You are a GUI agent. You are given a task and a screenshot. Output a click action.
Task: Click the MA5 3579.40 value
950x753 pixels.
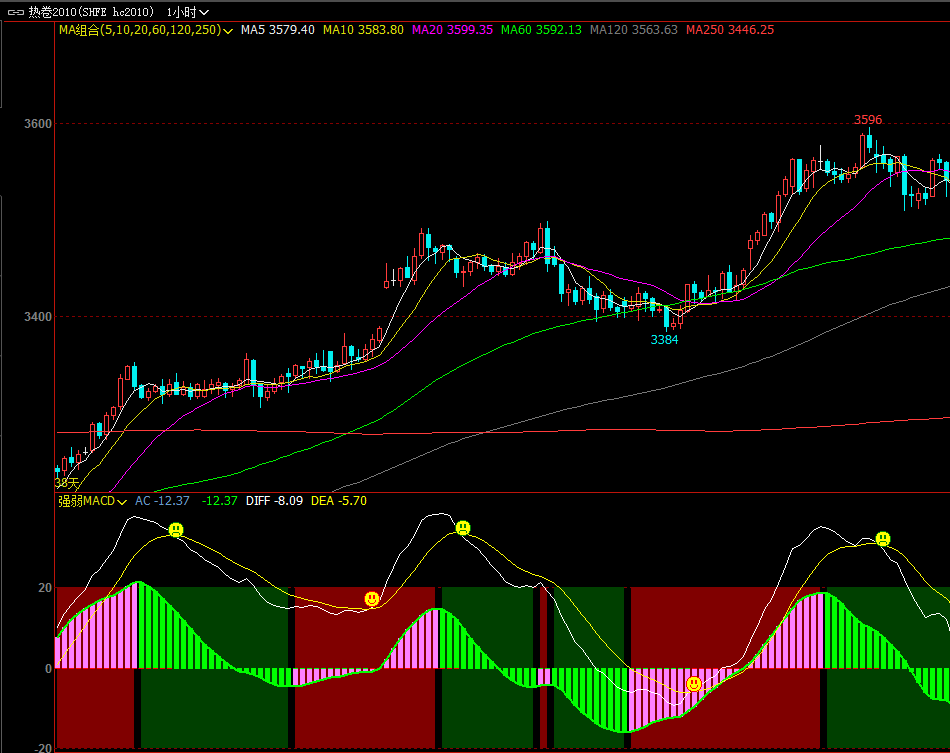point(277,30)
